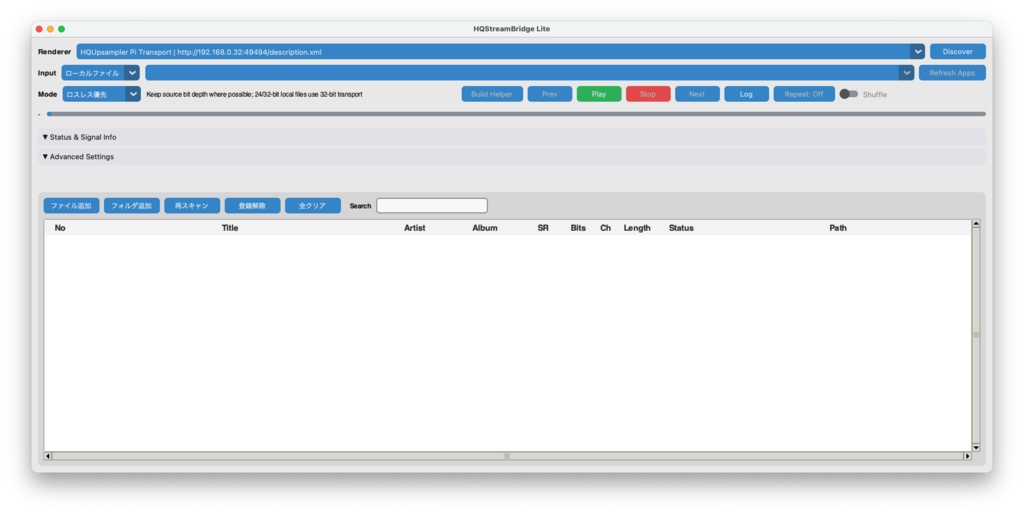Click the Refresh Apps button
The width and height of the screenshot is (1024, 514).
pyautogui.click(x=952, y=73)
